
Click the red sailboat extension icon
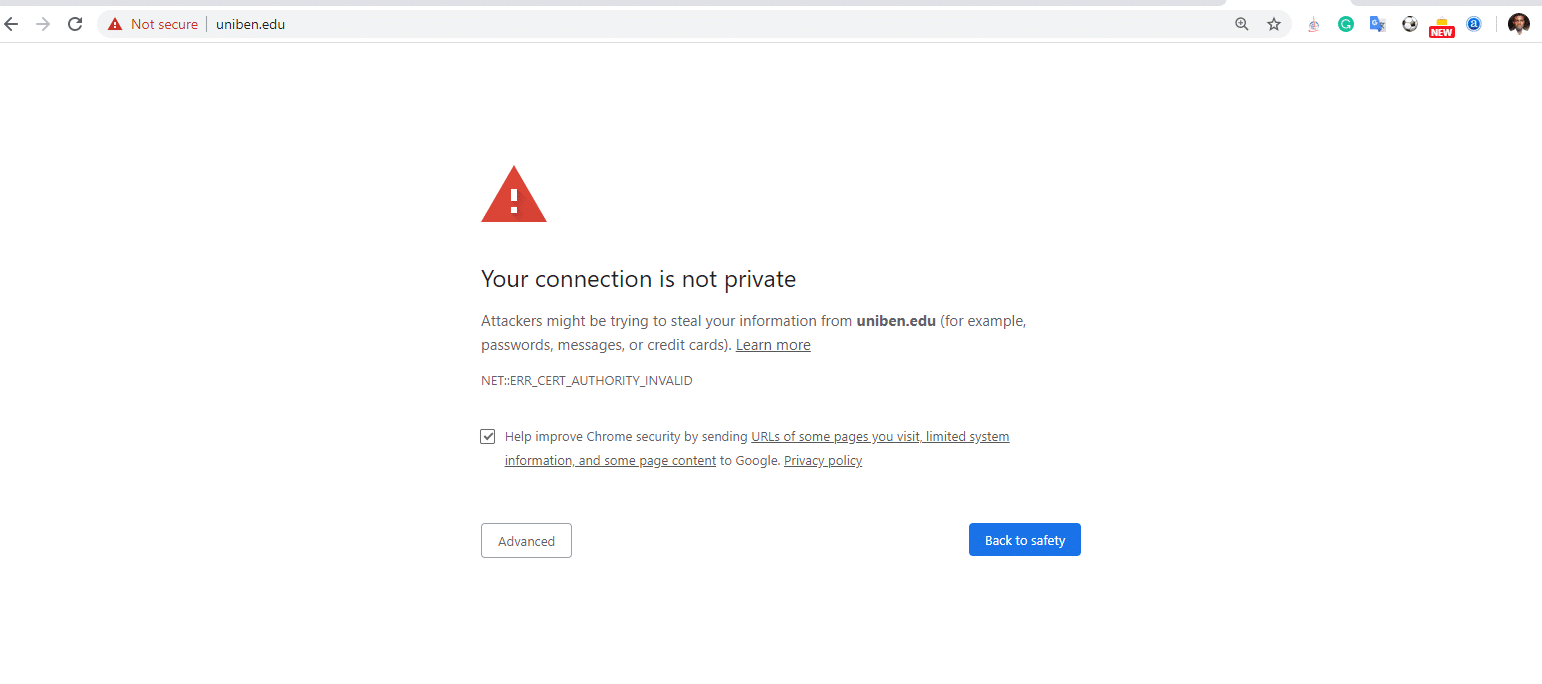point(1314,25)
